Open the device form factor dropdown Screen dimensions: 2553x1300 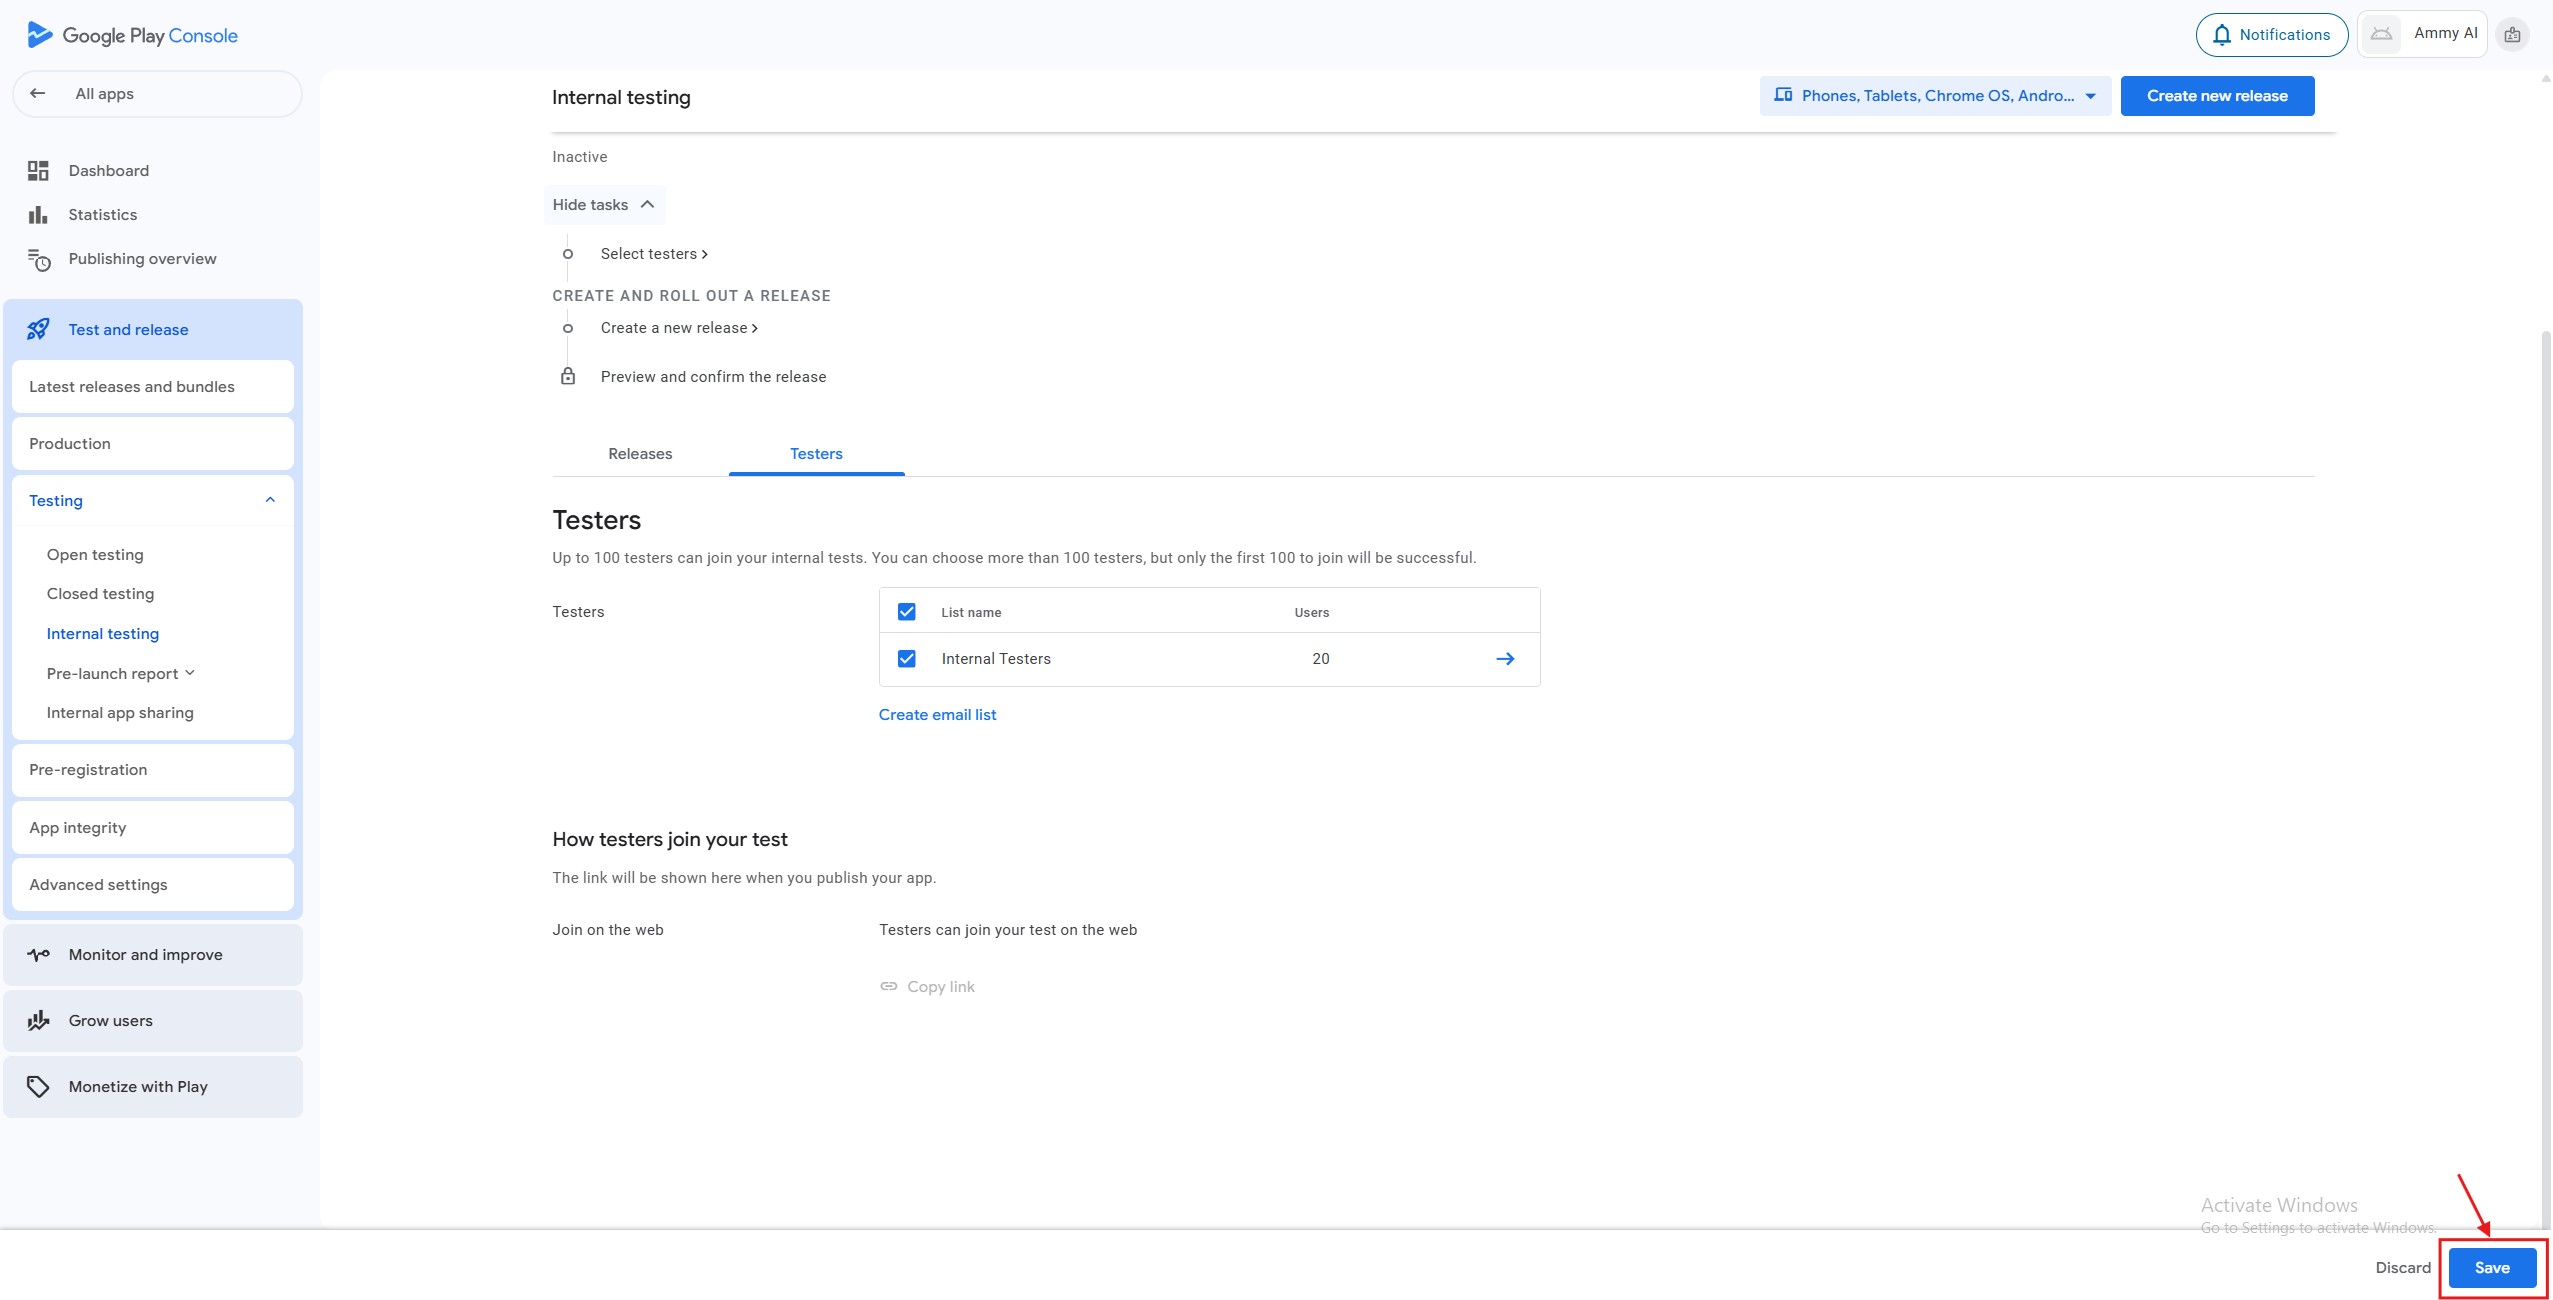tap(1935, 96)
